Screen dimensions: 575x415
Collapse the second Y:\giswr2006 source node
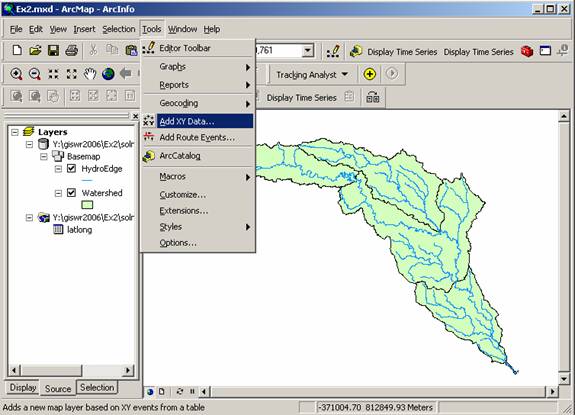[29, 218]
